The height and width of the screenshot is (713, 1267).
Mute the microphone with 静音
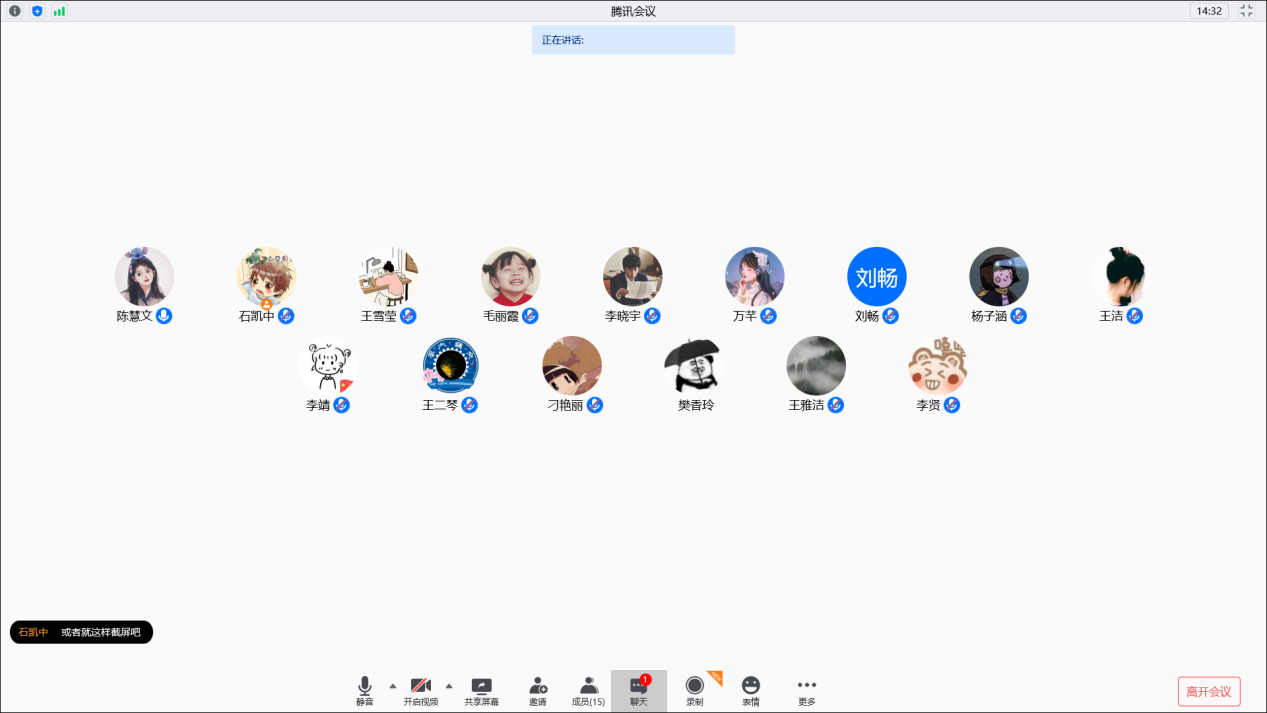point(364,690)
